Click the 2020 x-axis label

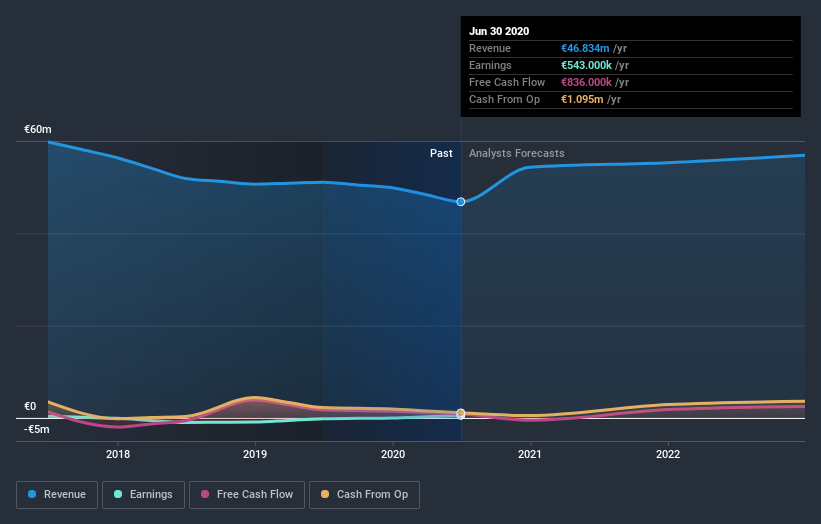pyautogui.click(x=393, y=454)
